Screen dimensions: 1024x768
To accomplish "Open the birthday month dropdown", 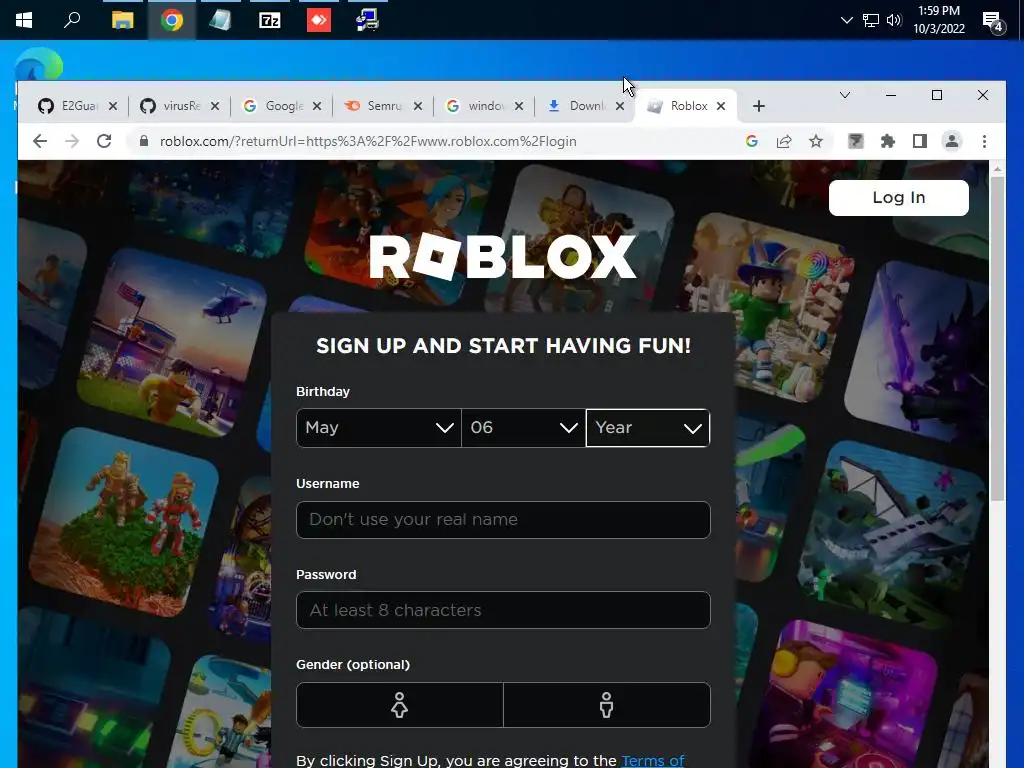I will point(379,428).
